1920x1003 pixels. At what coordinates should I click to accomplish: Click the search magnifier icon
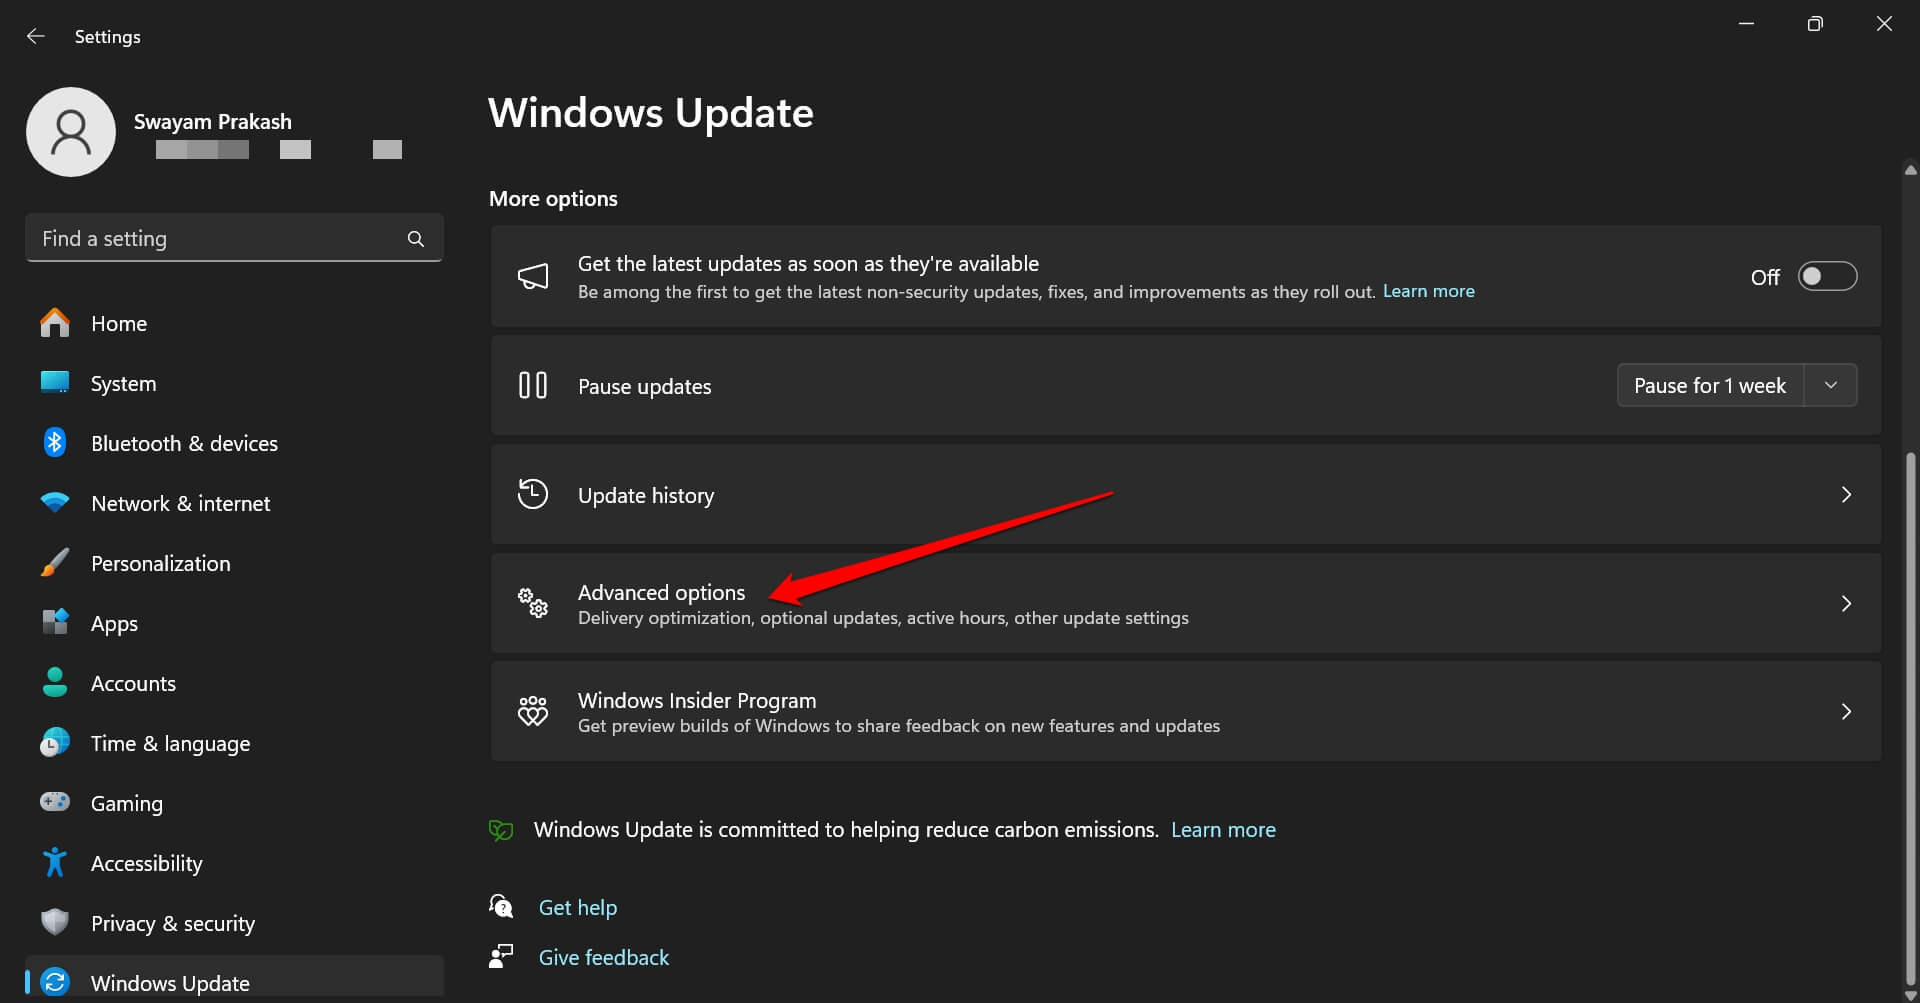416,239
